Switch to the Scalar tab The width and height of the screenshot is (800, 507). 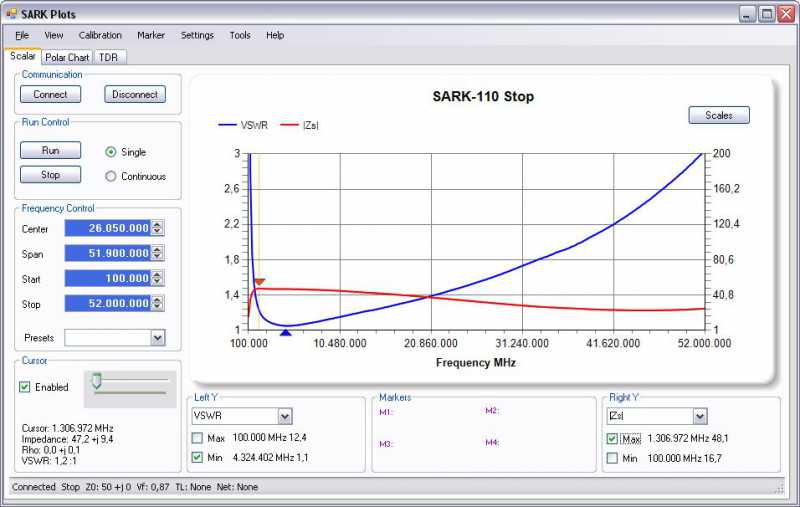(x=23, y=56)
